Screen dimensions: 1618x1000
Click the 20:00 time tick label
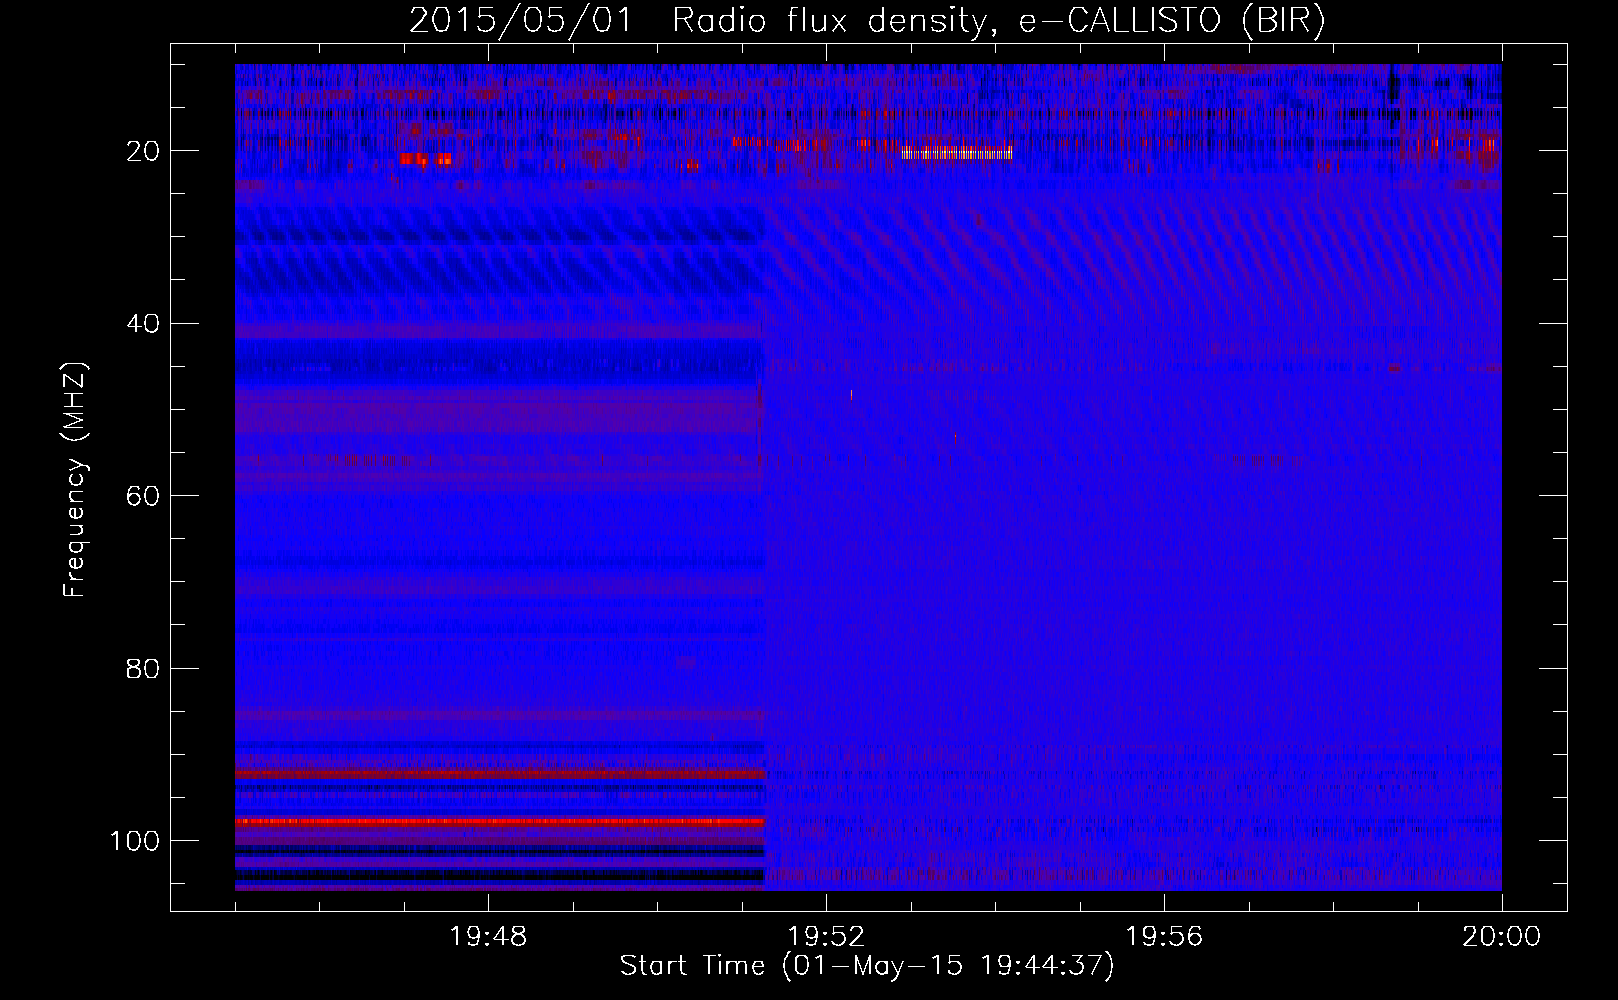coord(1501,937)
